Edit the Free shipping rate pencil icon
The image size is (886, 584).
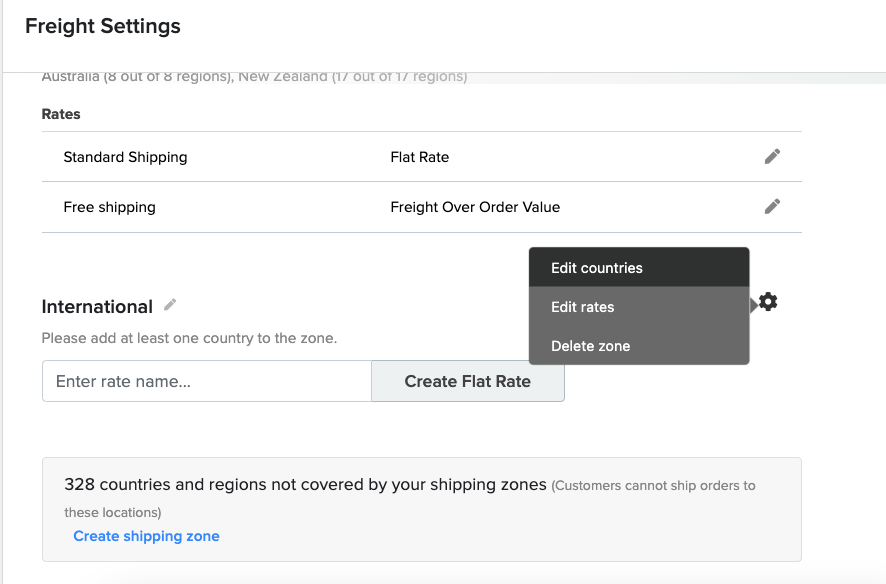772,207
